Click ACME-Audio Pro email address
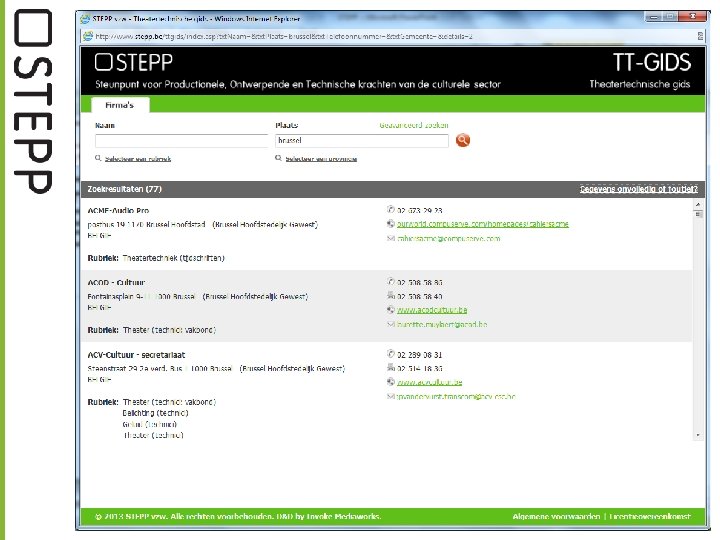Image resolution: width=720 pixels, height=540 pixels. click(449, 238)
